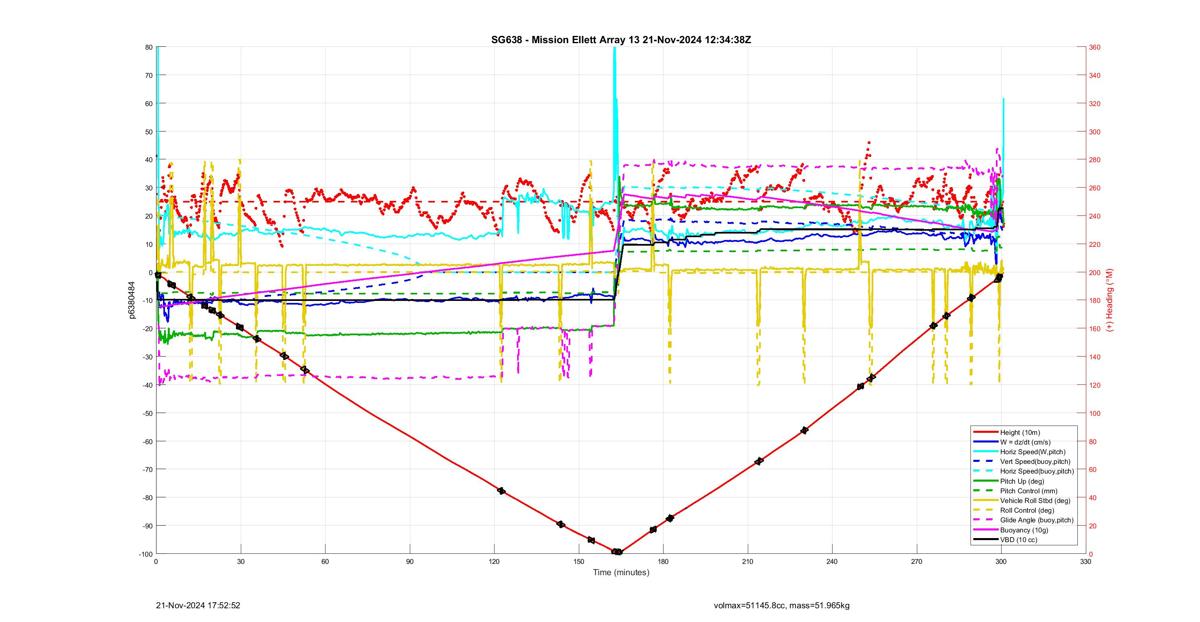Click the left y-axis tick label '80'
The height and width of the screenshot is (622, 1200).
pos(148,47)
